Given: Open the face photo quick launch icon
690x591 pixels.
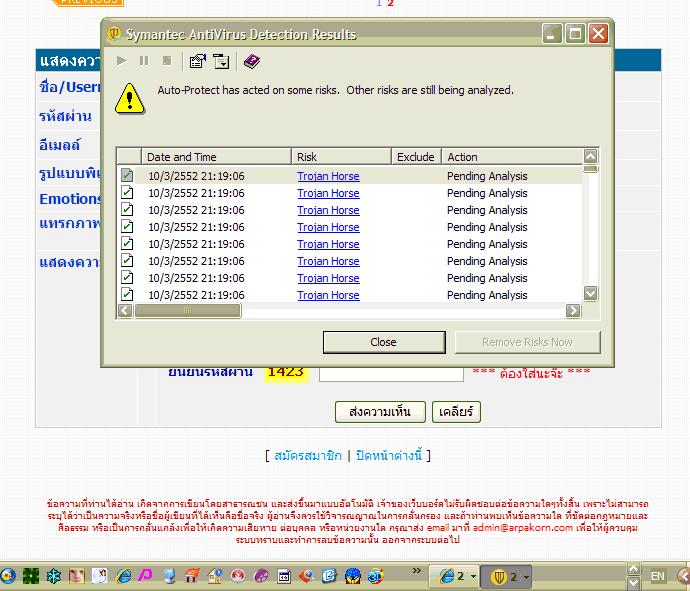Looking at the screenshot, I should (77, 576).
